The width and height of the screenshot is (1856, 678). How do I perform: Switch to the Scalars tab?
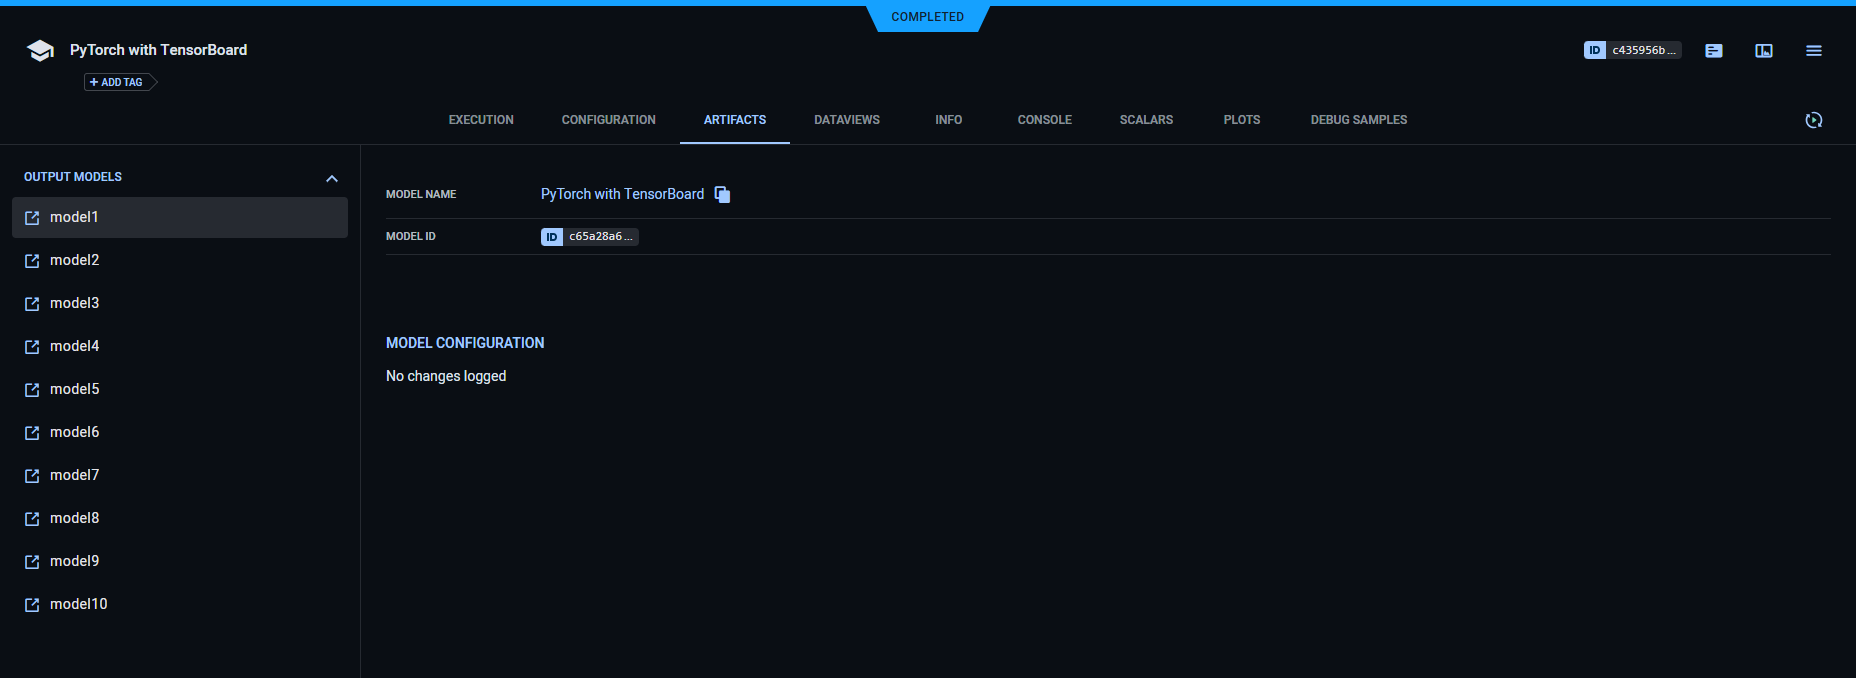coord(1146,120)
